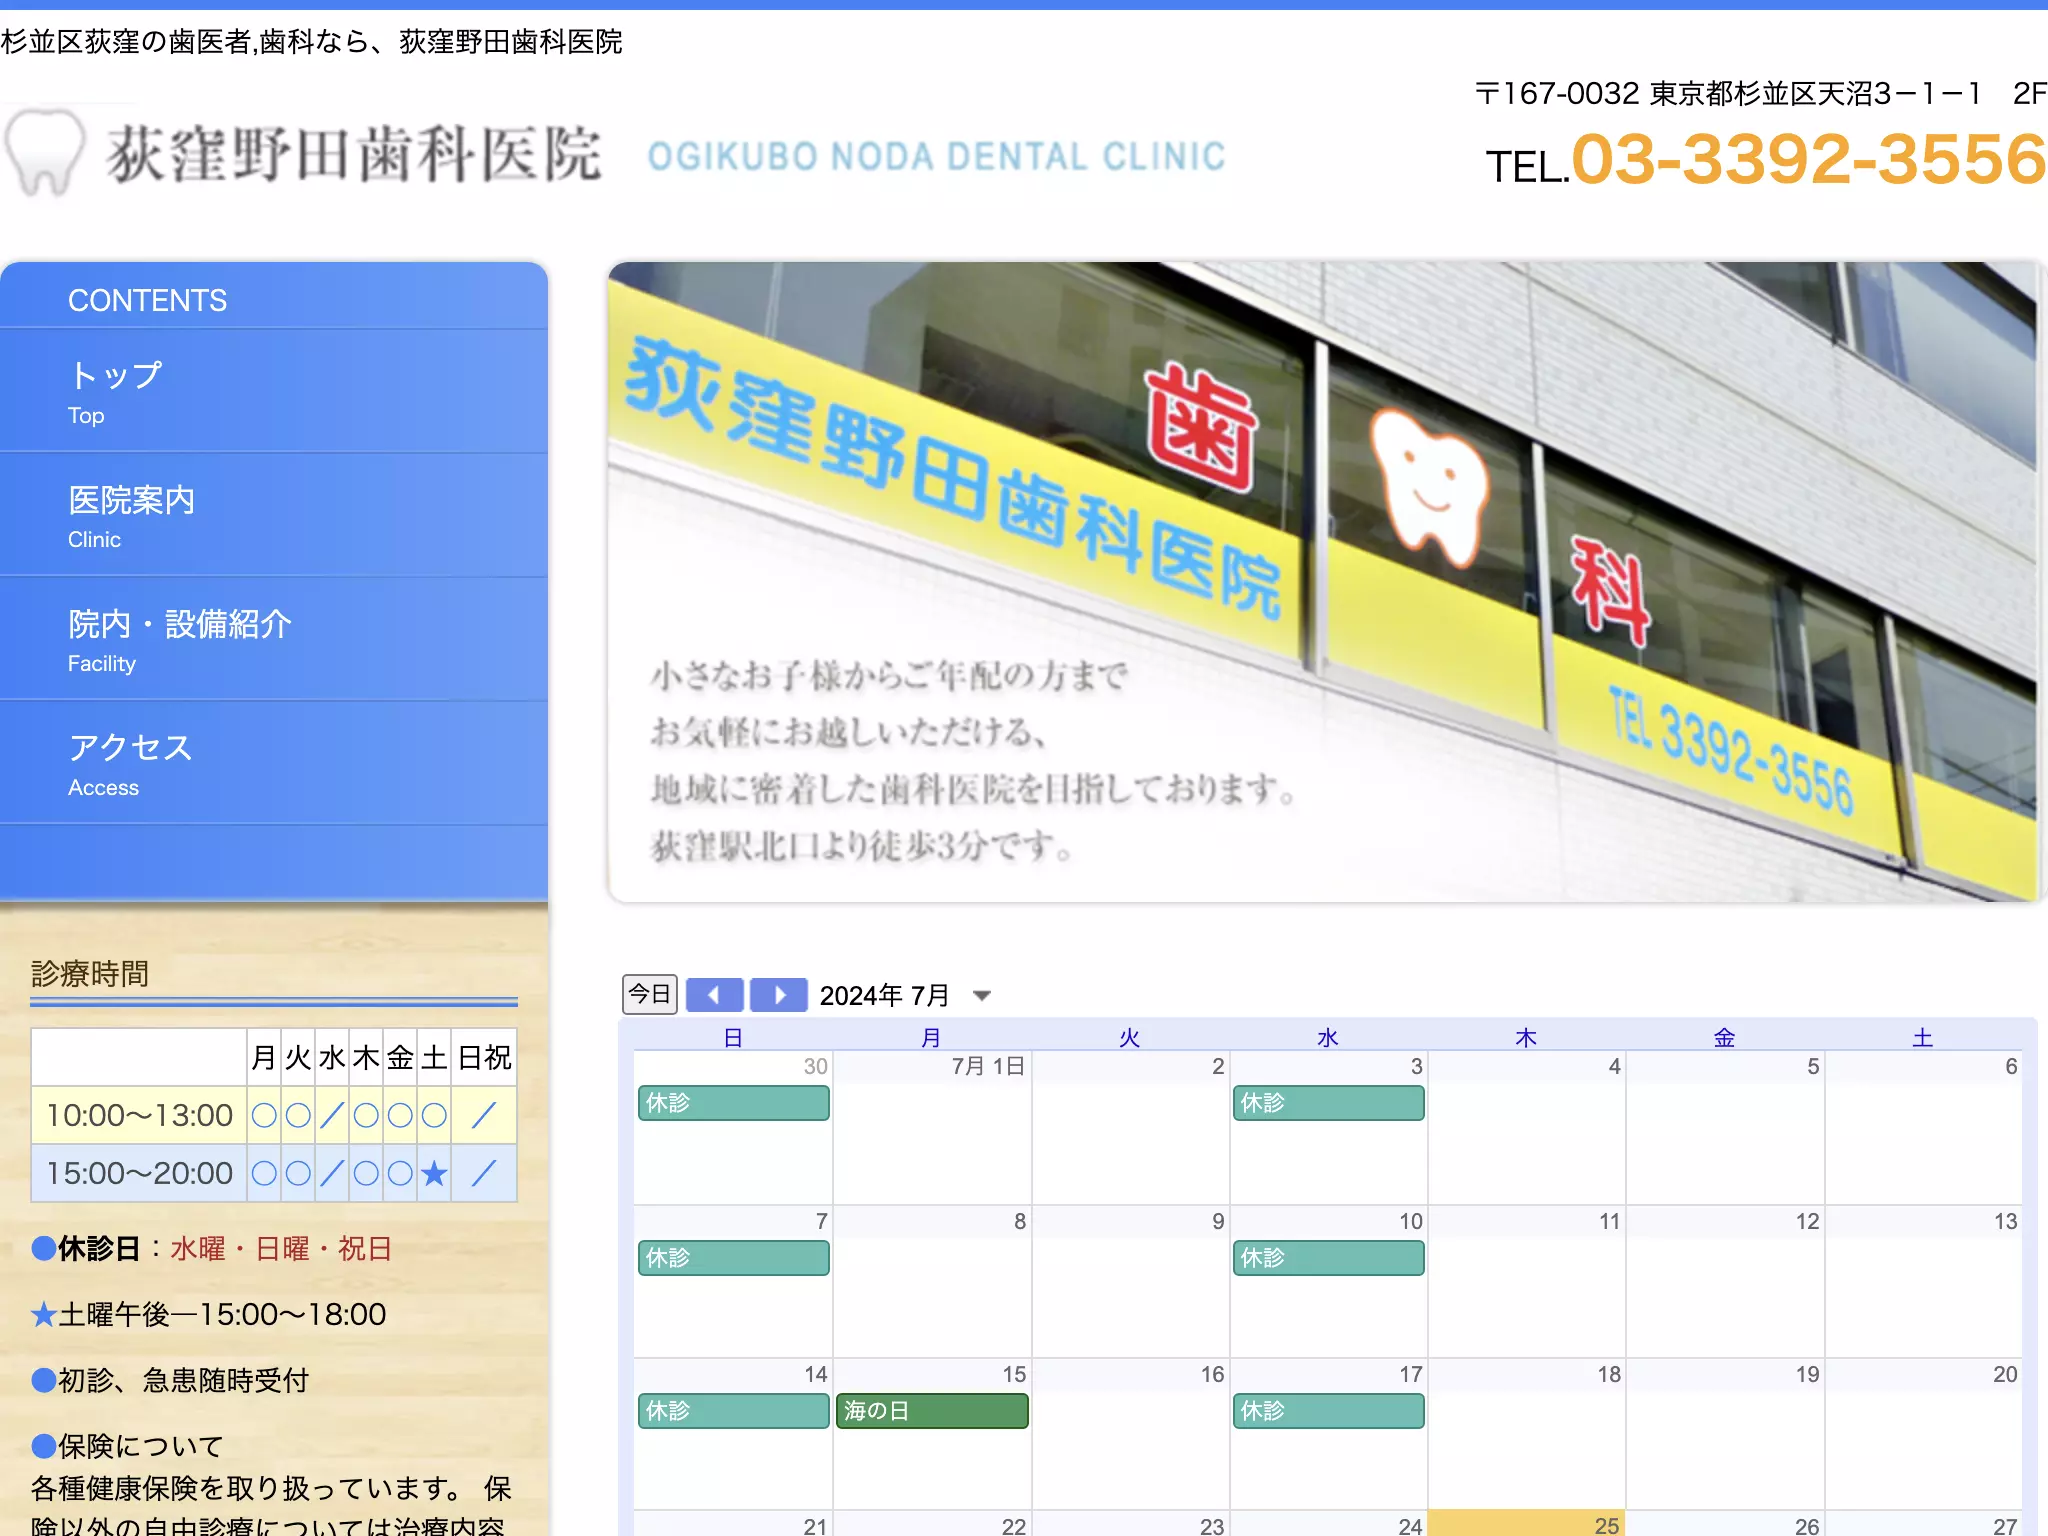The height and width of the screenshot is (1536, 2048).
Task: Click the 日祝 column header in hours table
Action: [484, 1057]
